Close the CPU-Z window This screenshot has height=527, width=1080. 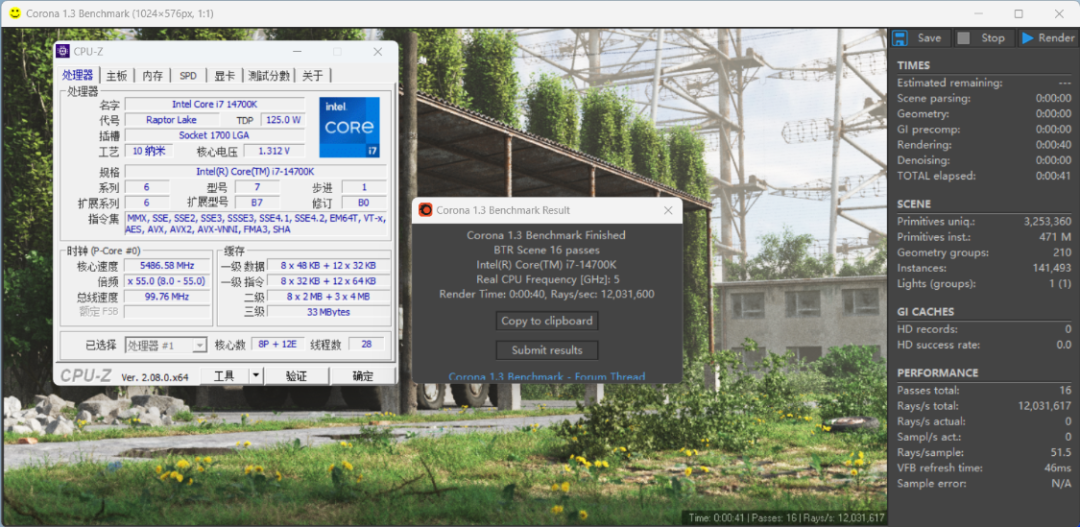377,52
